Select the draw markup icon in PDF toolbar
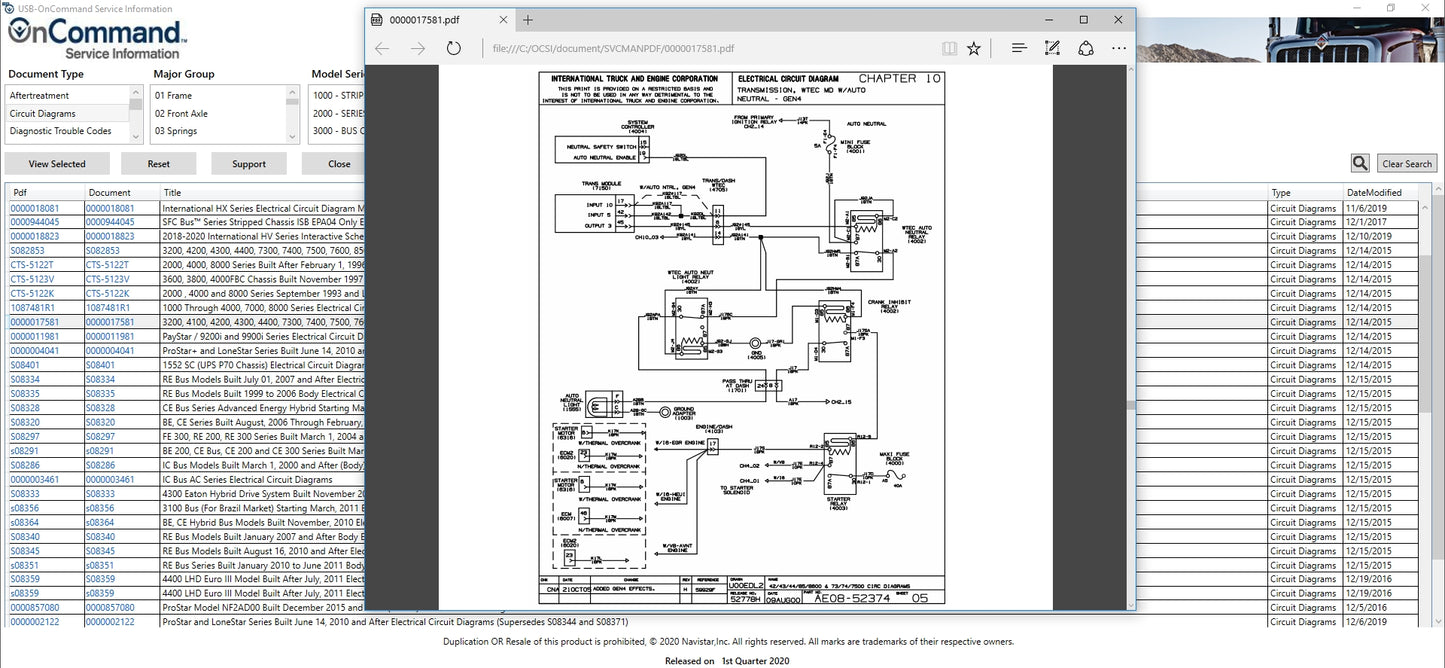This screenshot has height=668, width=1445. pyautogui.click(x=1051, y=47)
